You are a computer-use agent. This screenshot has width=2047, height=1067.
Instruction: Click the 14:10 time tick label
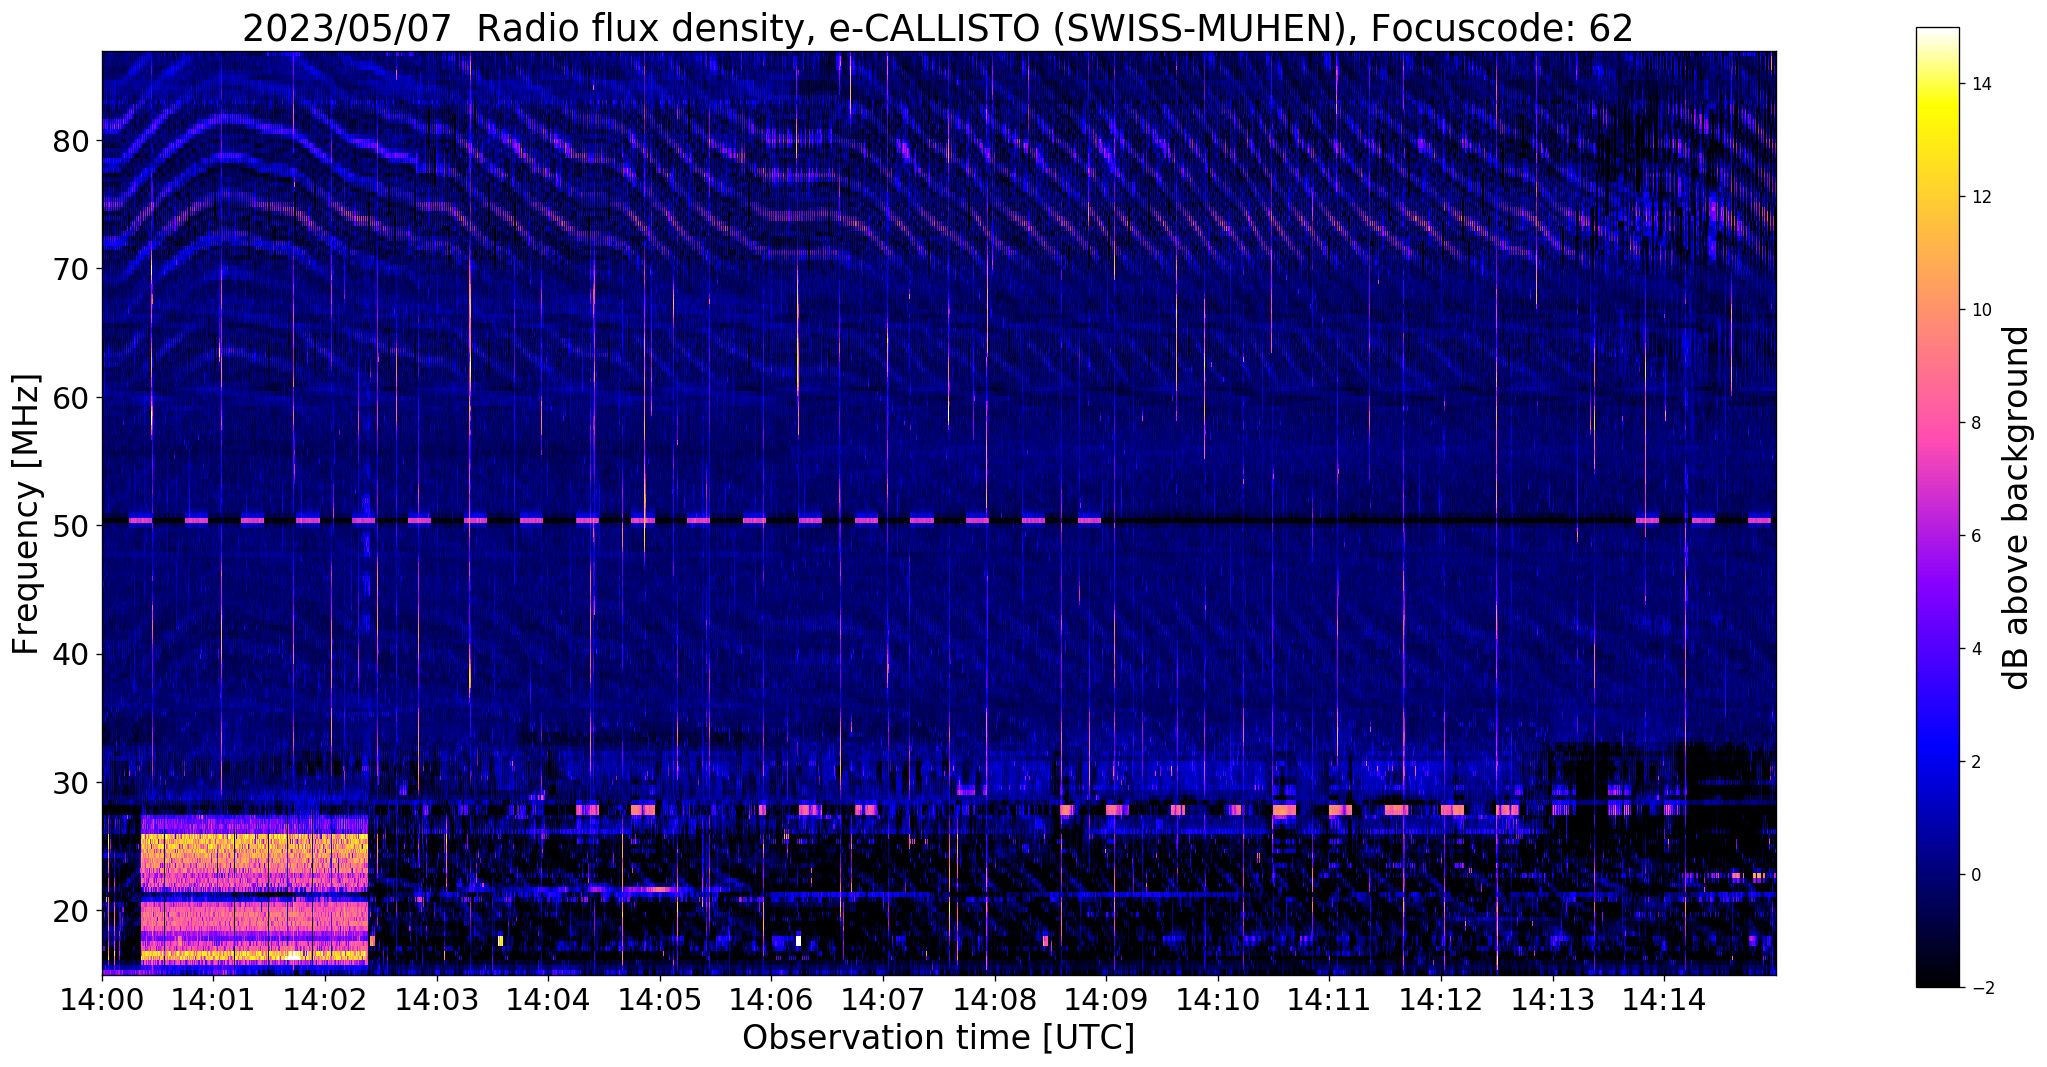(1218, 999)
